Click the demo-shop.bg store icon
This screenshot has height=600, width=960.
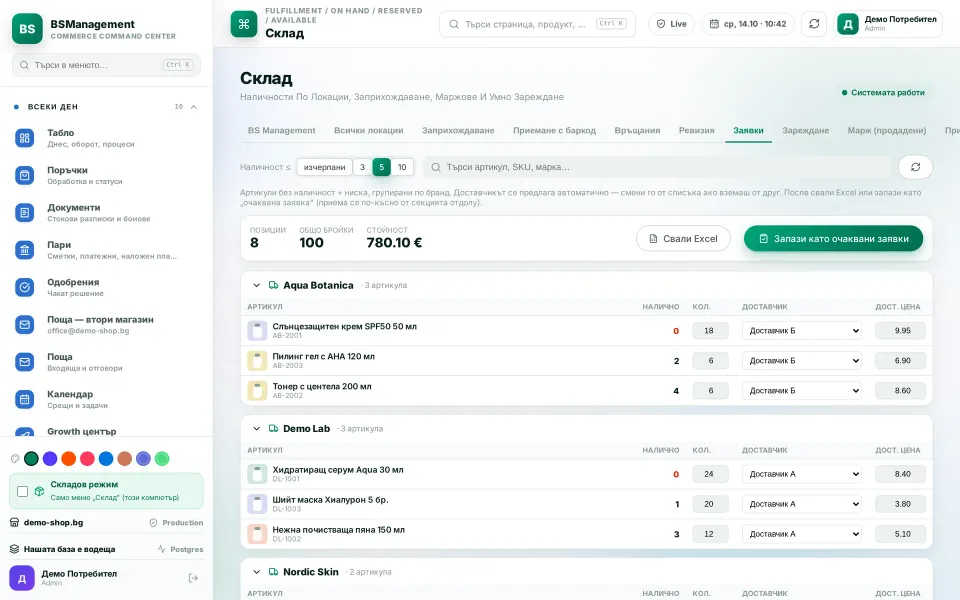tap(14, 522)
